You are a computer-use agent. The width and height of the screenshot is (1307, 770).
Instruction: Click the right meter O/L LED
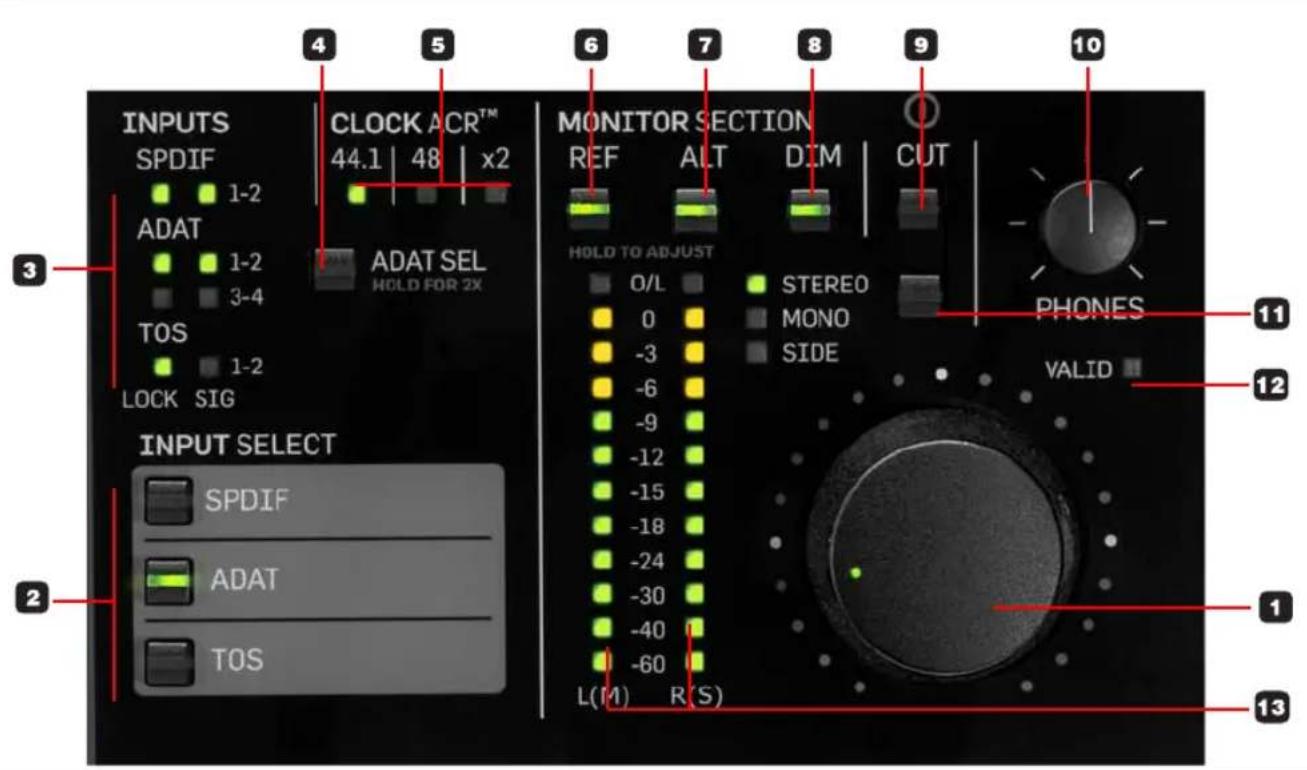[x=694, y=285]
